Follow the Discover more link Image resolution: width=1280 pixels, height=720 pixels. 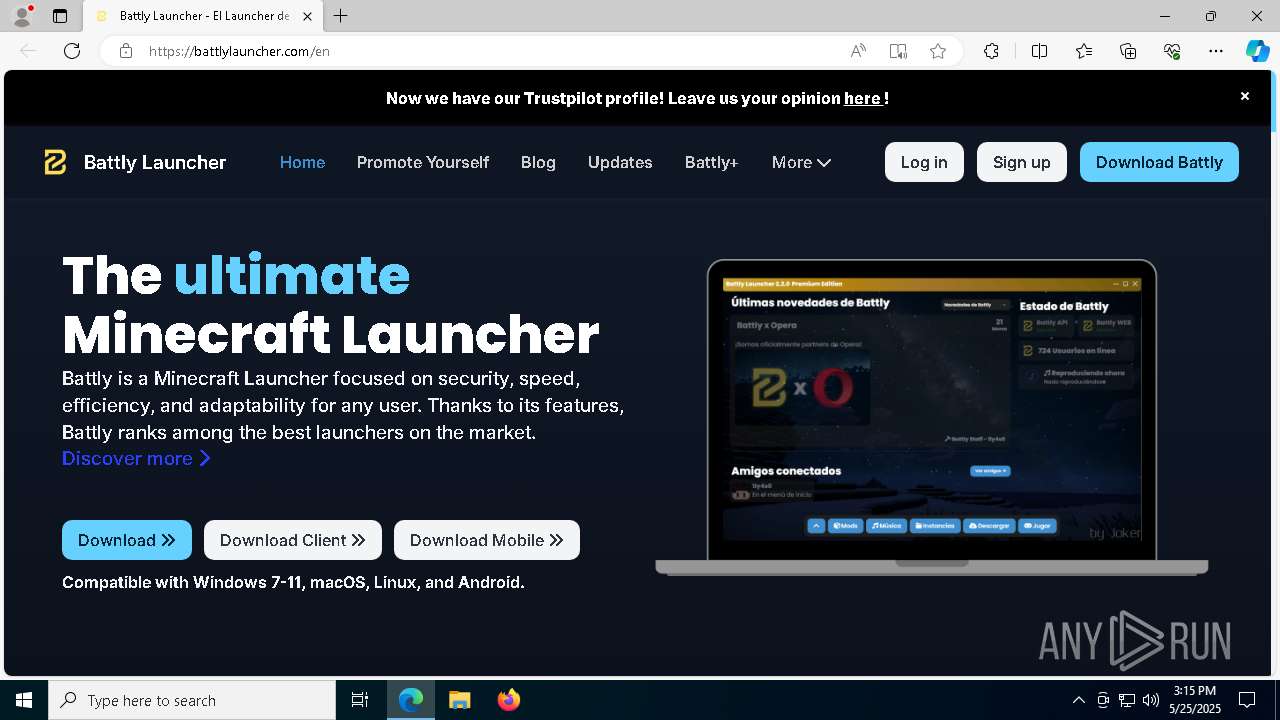pyautogui.click(x=136, y=458)
